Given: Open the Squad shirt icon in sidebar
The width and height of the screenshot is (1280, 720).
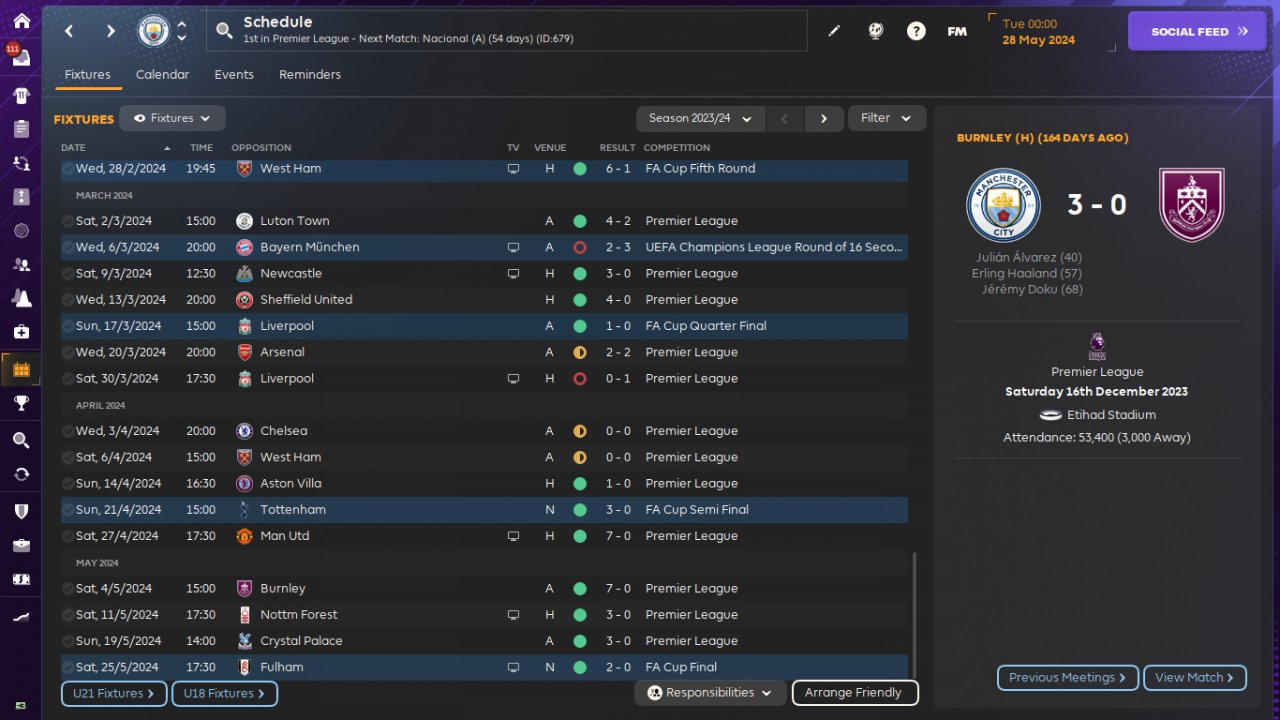Looking at the screenshot, I should [x=21, y=96].
